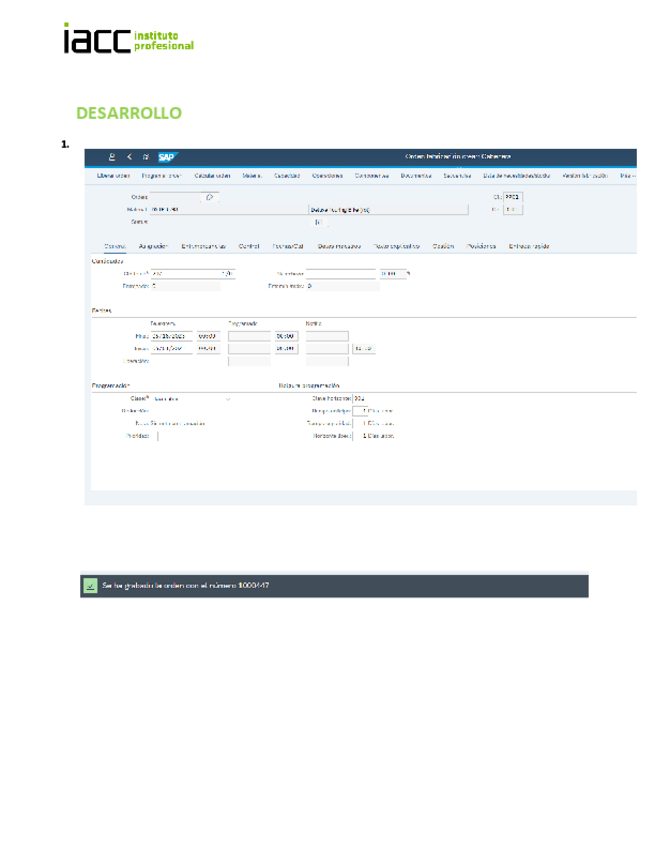Open the Fechas/Ctd tab

pos(288,247)
